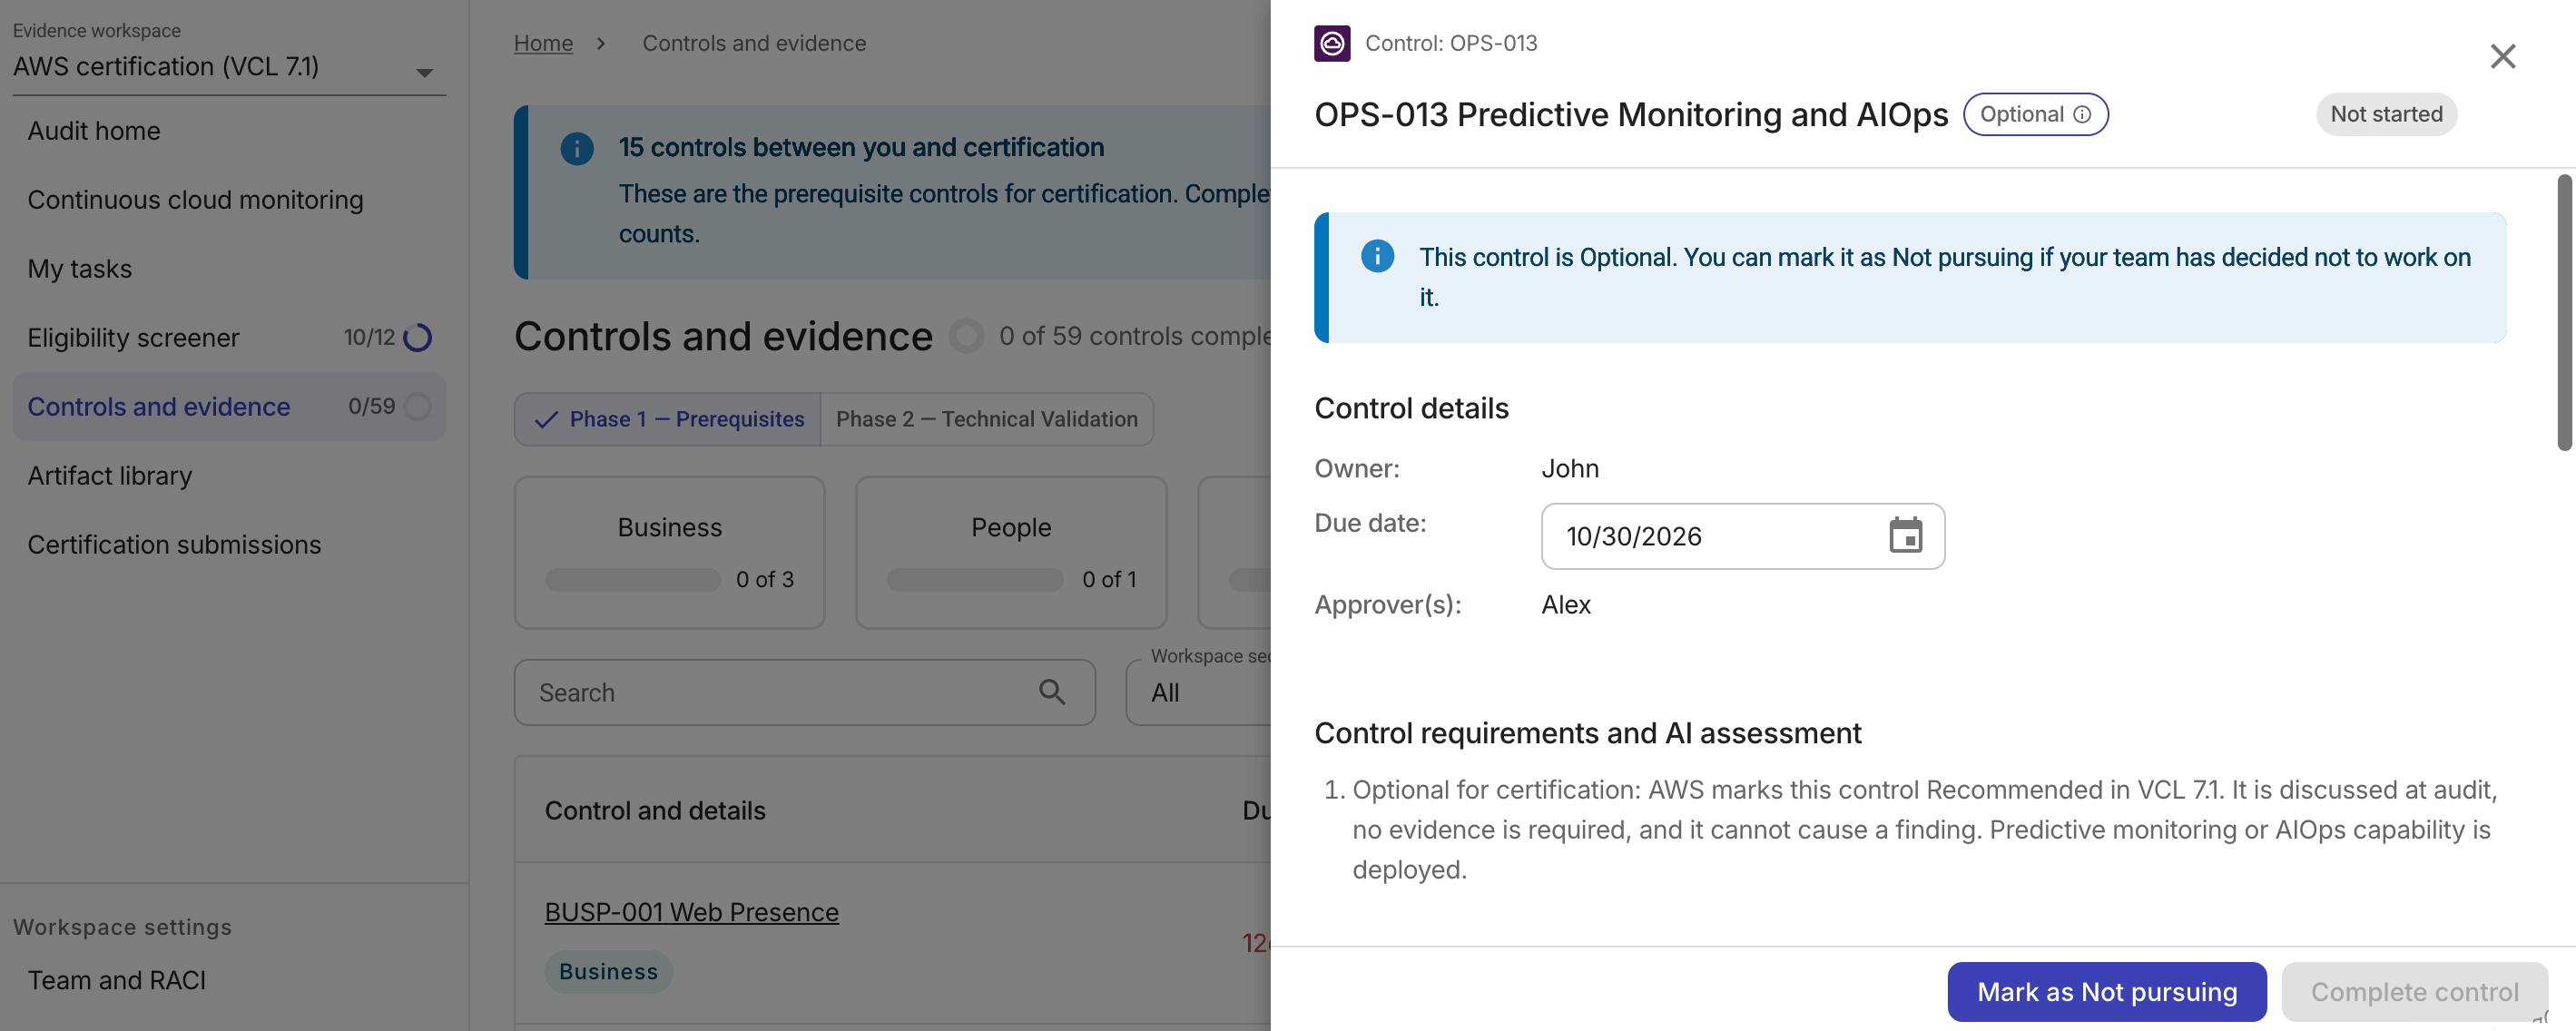This screenshot has width=2576, height=1031.
Task: Click the purple control logo icon
Action: coord(1331,43)
